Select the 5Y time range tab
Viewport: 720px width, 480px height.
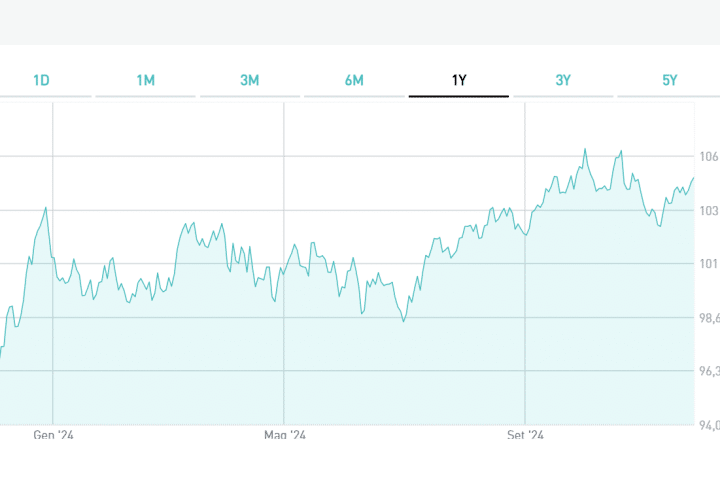[669, 80]
